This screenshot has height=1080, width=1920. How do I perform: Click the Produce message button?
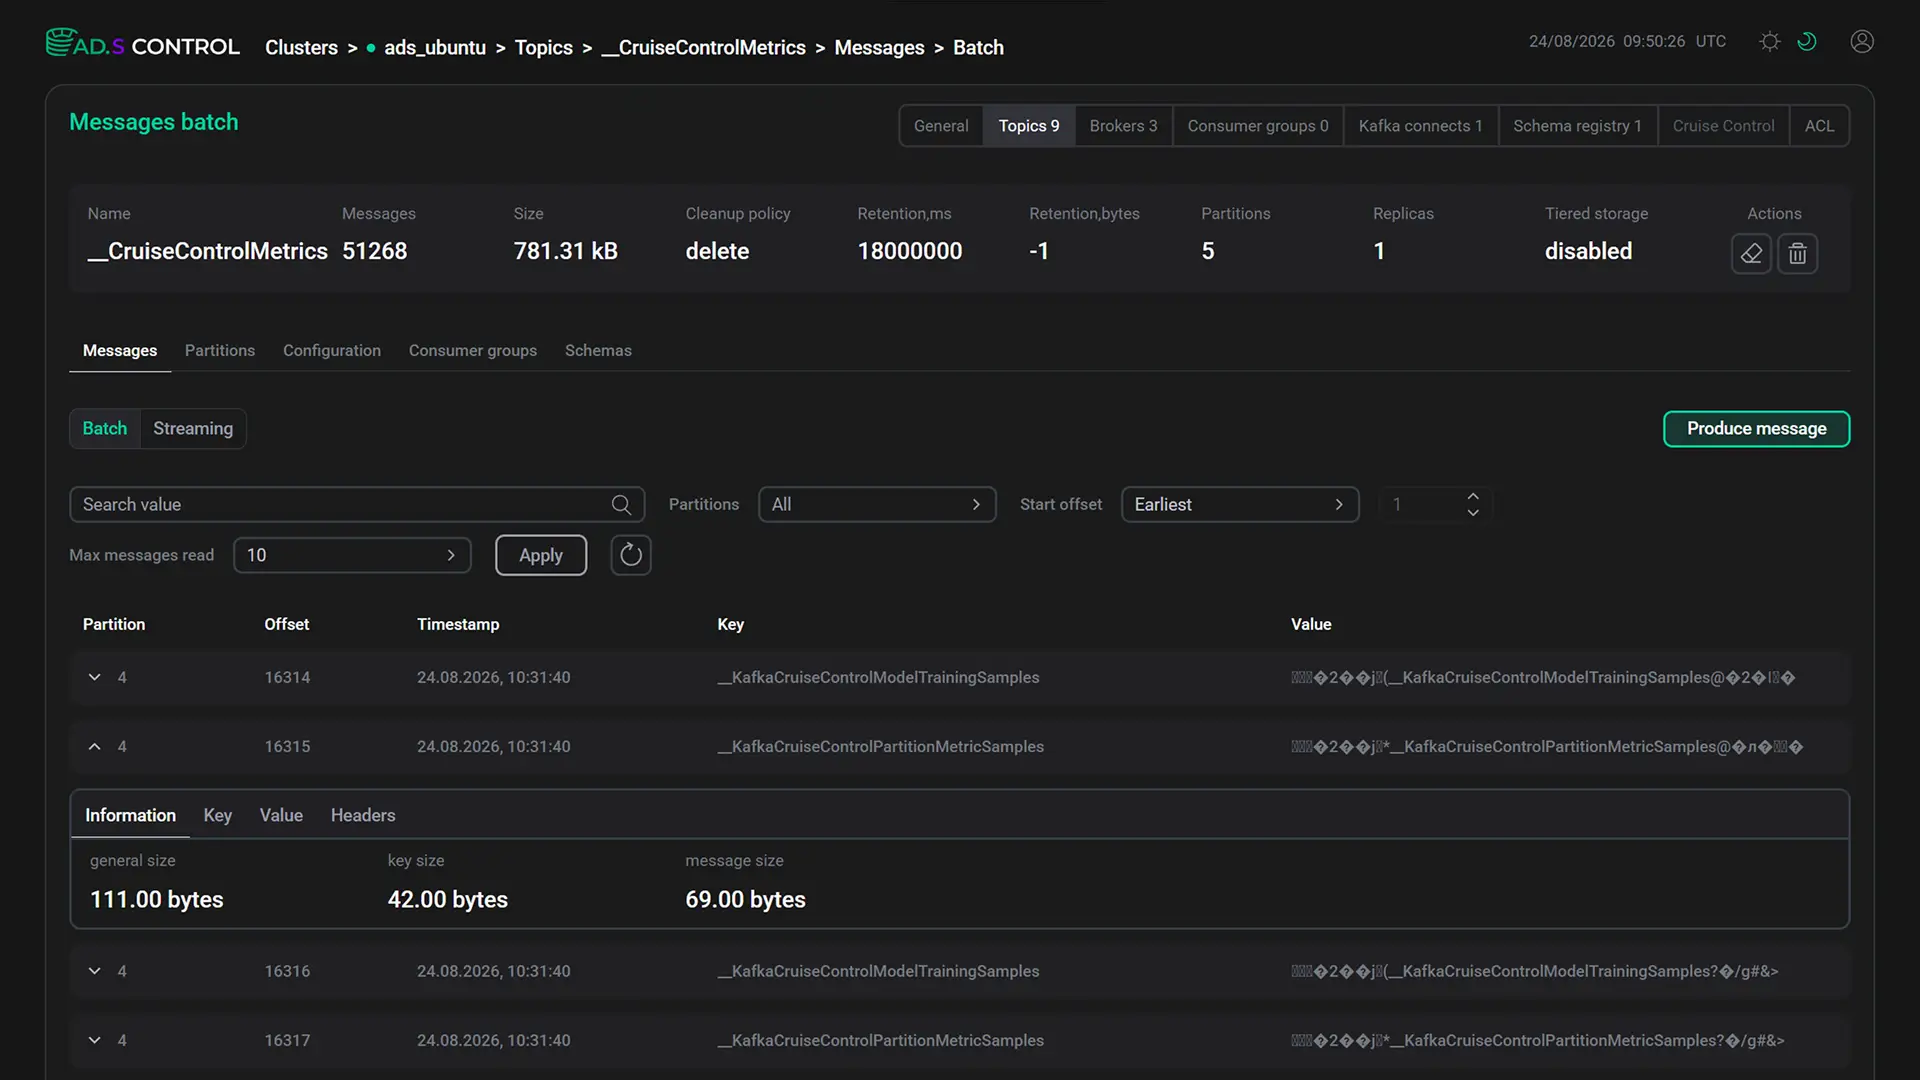coord(1756,429)
